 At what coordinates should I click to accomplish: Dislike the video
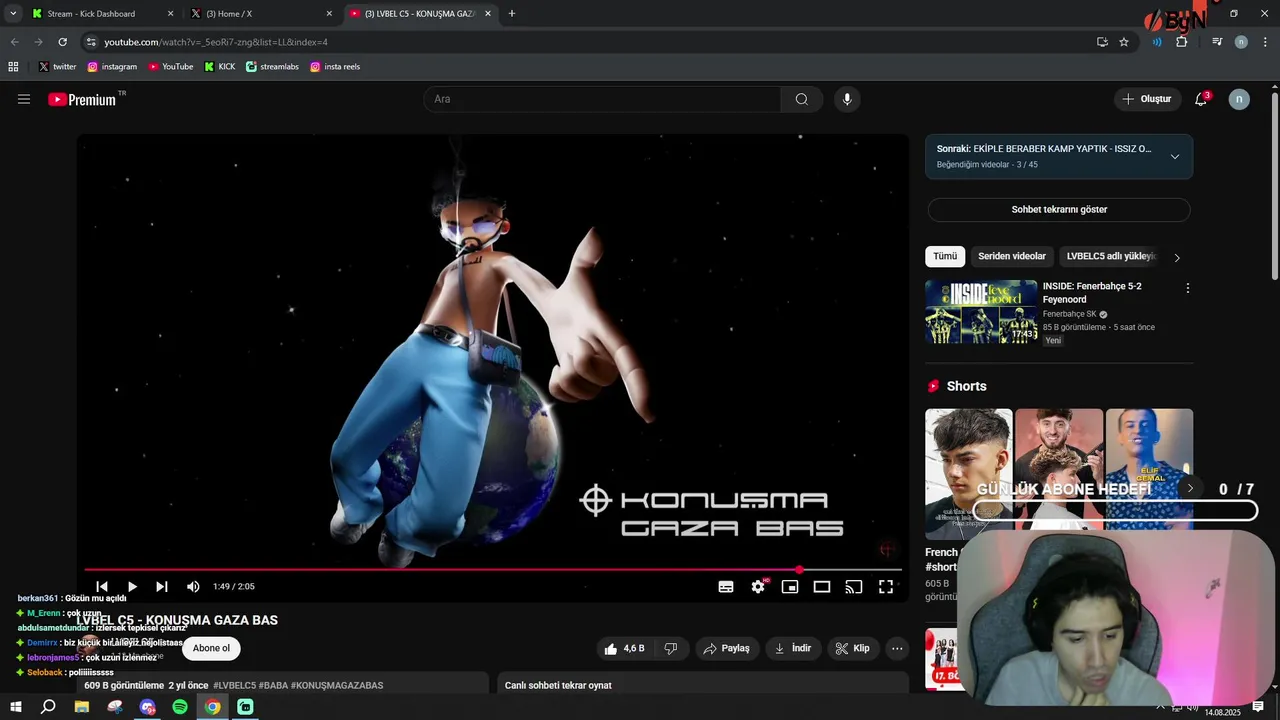coord(671,648)
